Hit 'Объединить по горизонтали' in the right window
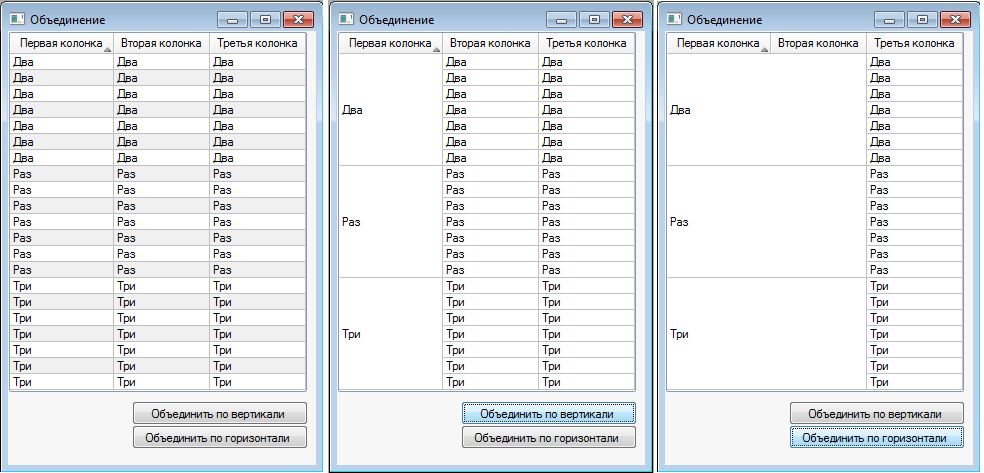 coord(876,437)
